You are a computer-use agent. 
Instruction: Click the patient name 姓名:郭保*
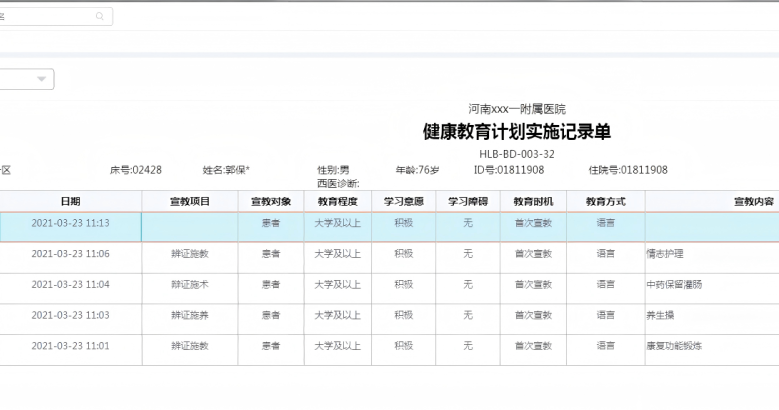click(226, 170)
